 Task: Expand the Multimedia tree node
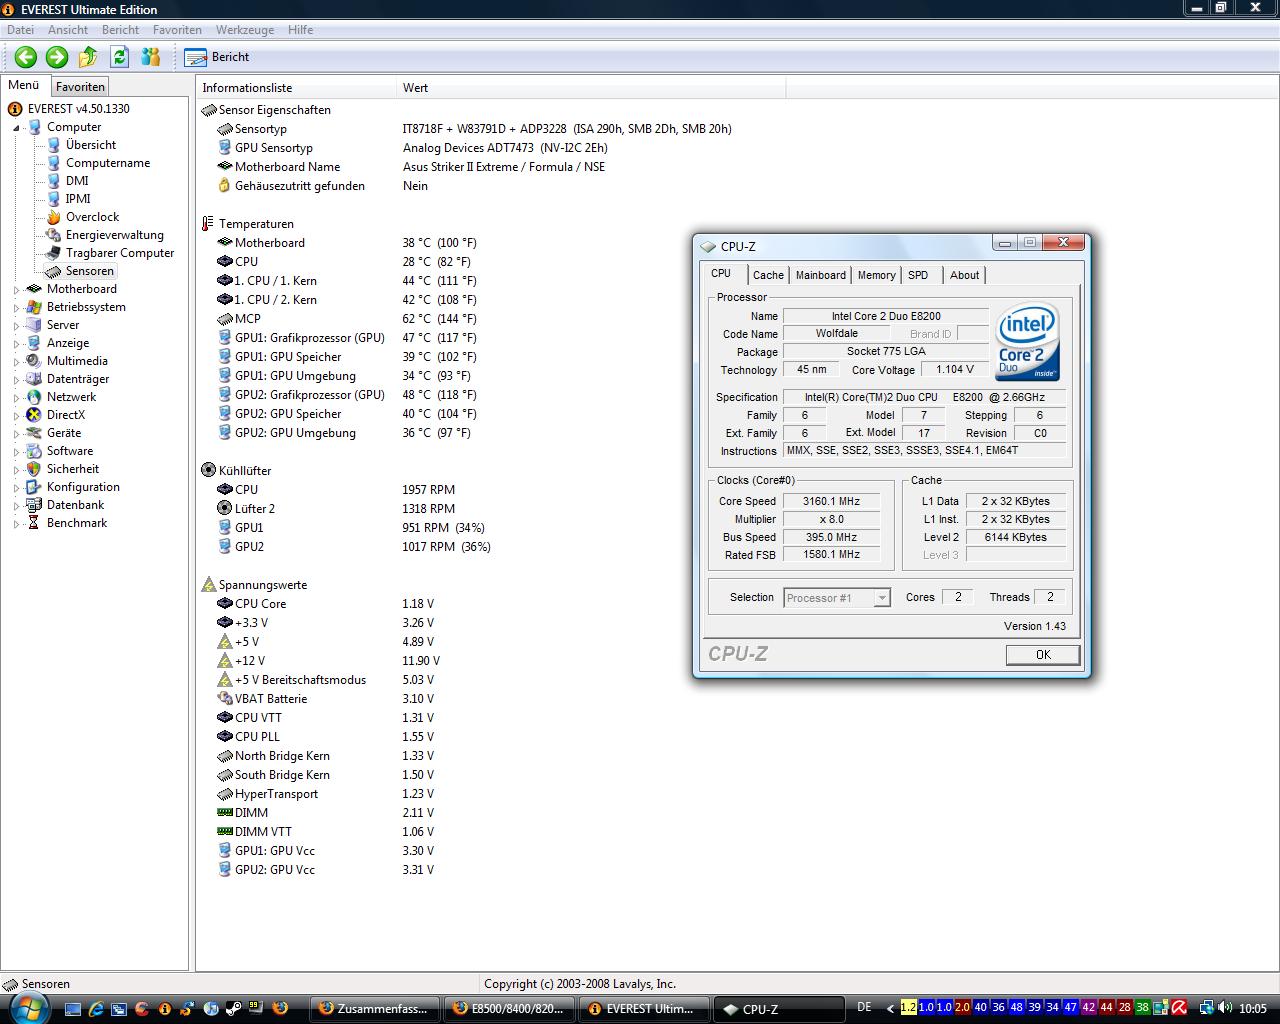(x=17, y=362)
